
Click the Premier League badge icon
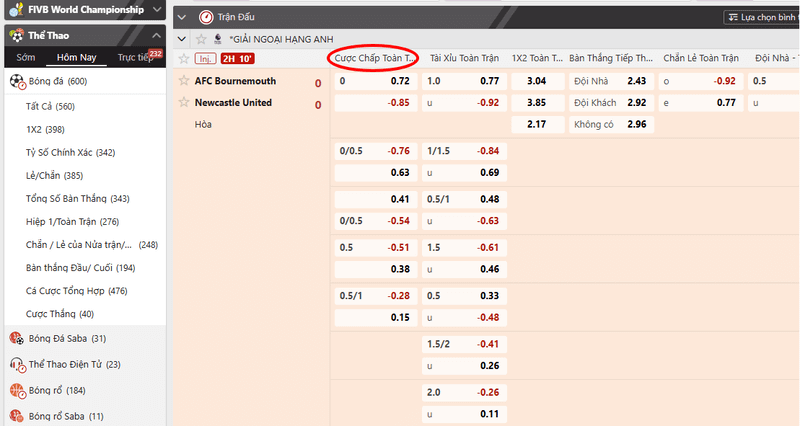click(217, 38)
